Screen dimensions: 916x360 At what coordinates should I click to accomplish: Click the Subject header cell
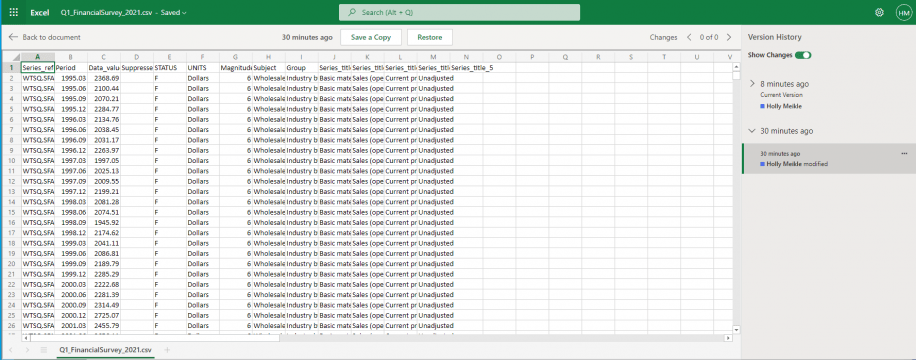tap(268, 67)
